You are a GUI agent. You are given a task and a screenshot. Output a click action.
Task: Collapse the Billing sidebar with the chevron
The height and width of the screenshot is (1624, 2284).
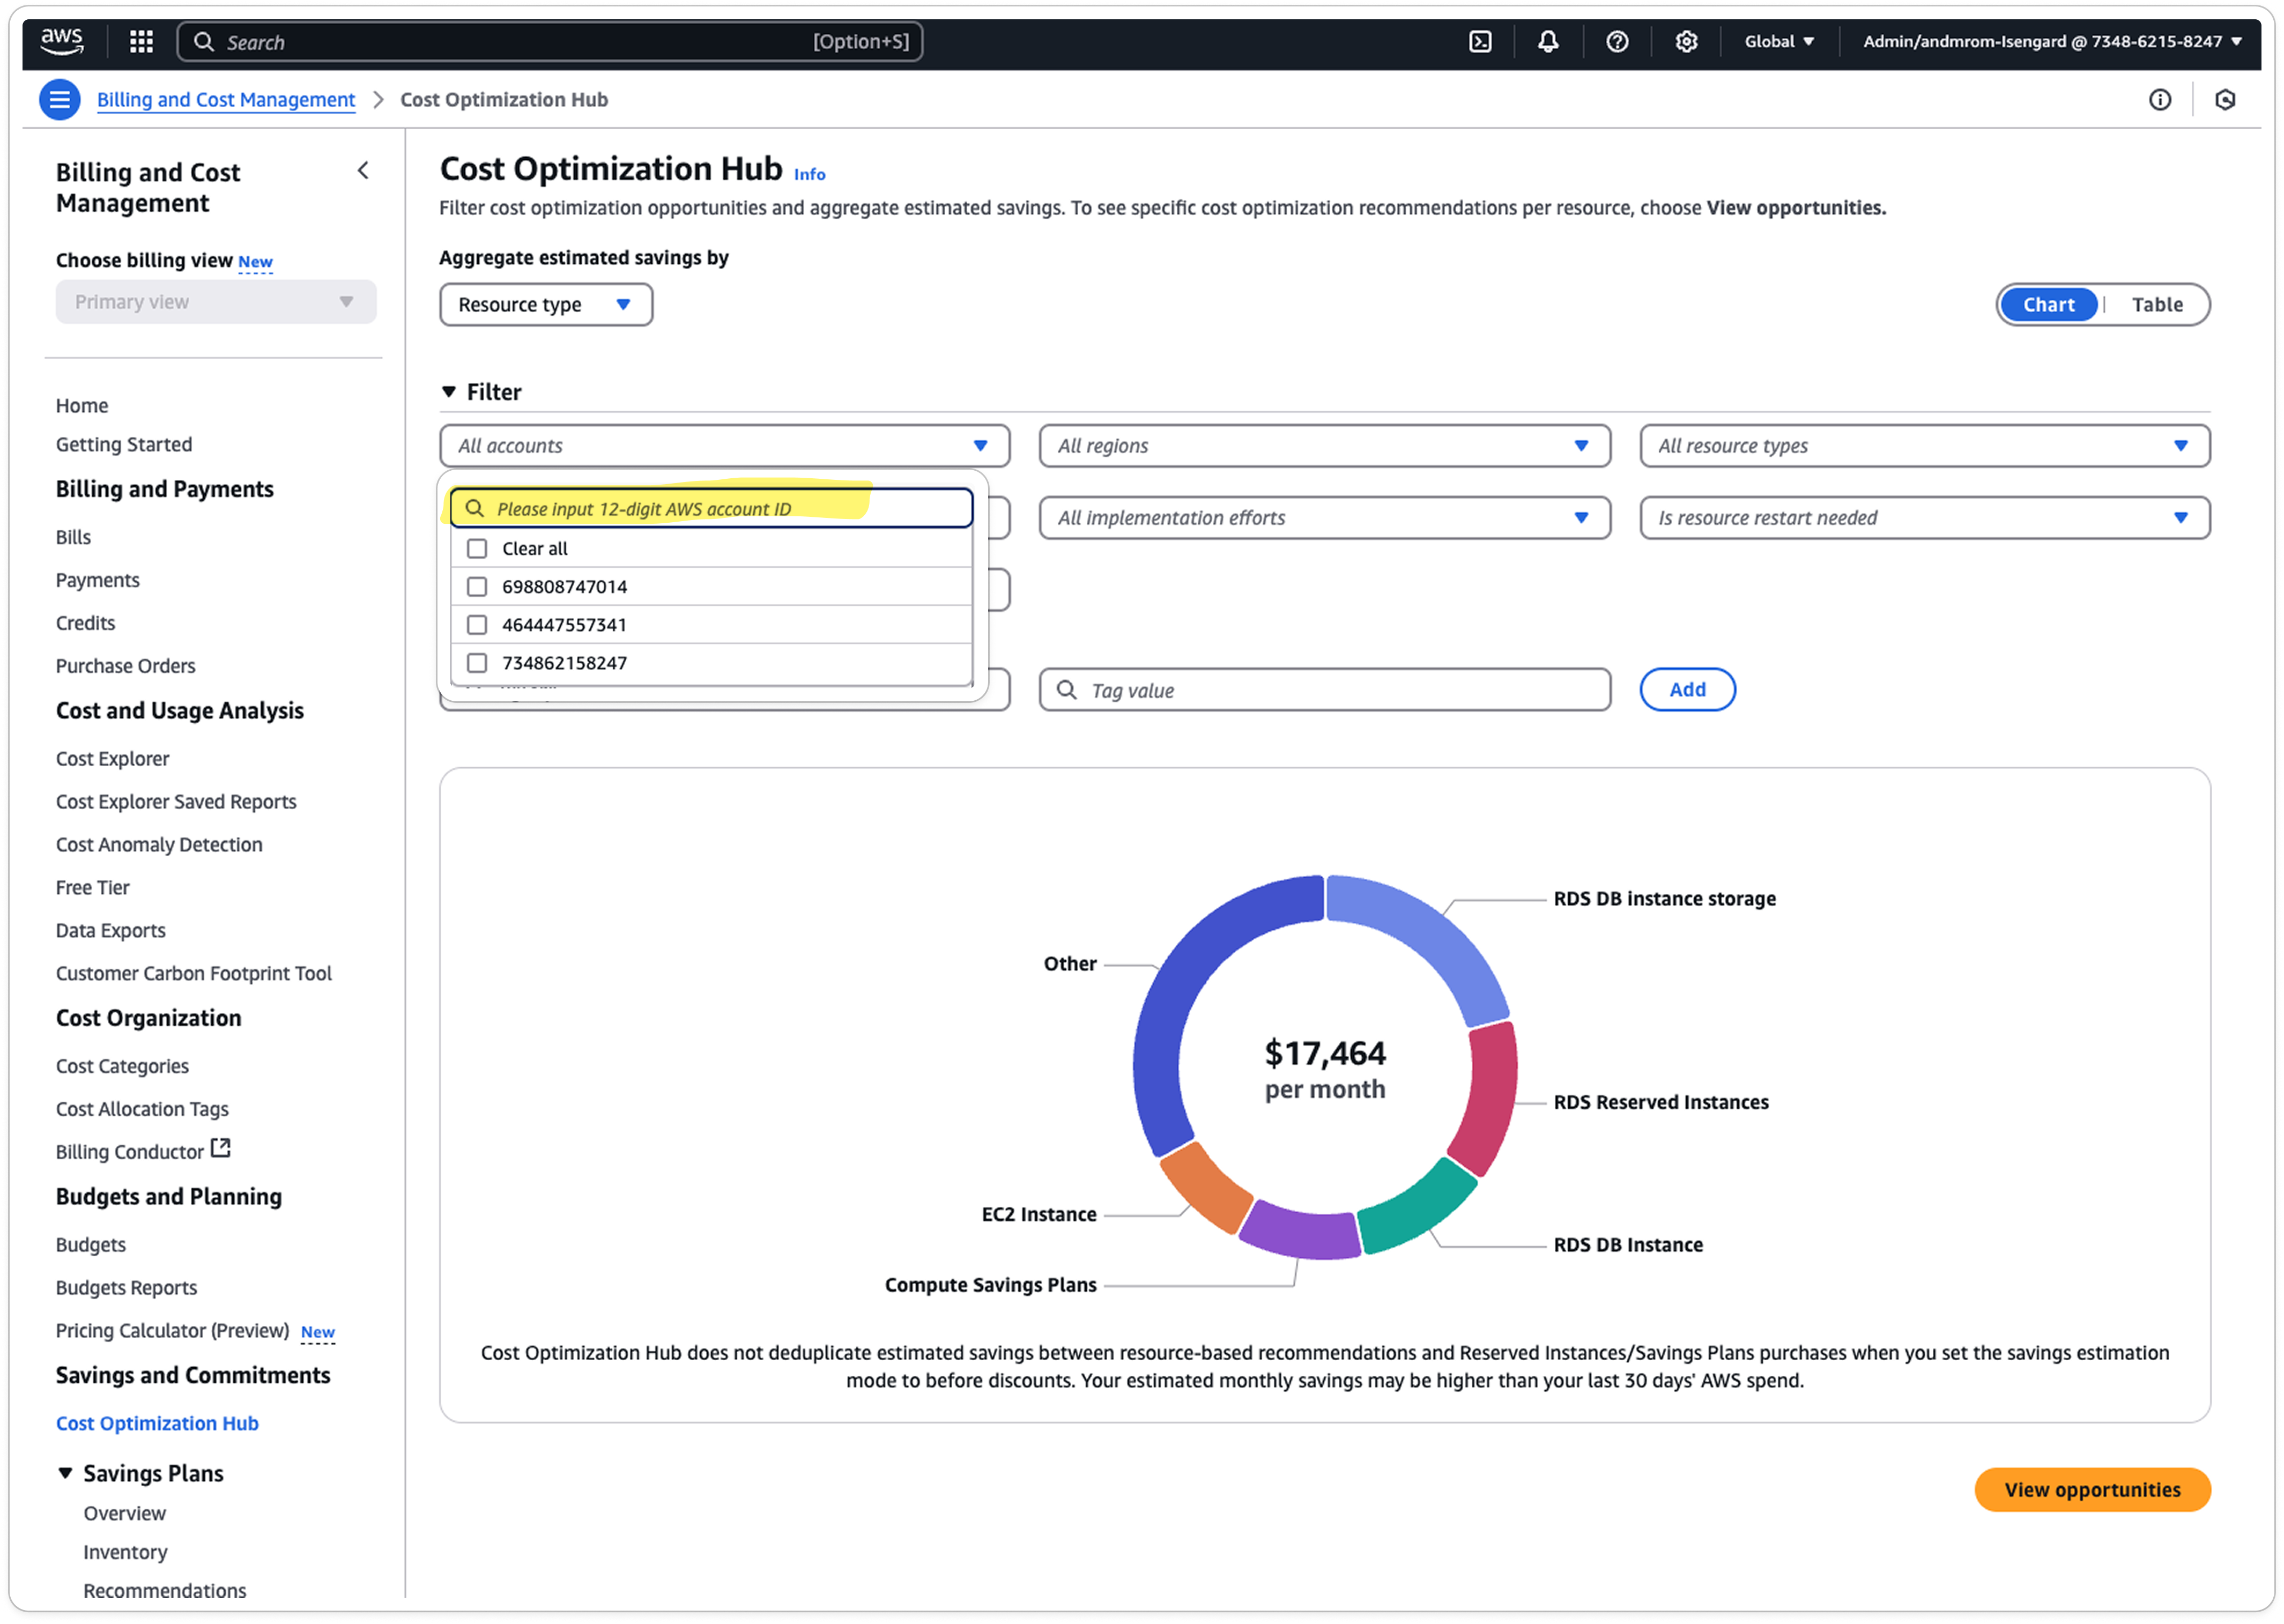363,171
